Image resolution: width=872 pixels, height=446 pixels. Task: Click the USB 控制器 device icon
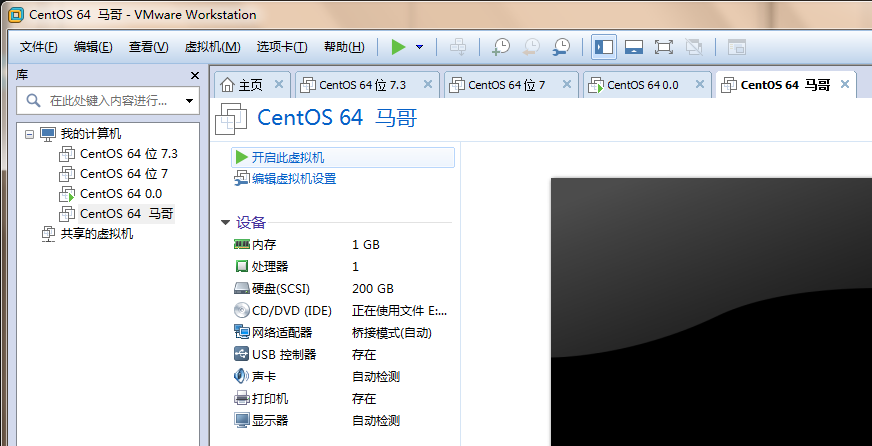coord(242,354)
